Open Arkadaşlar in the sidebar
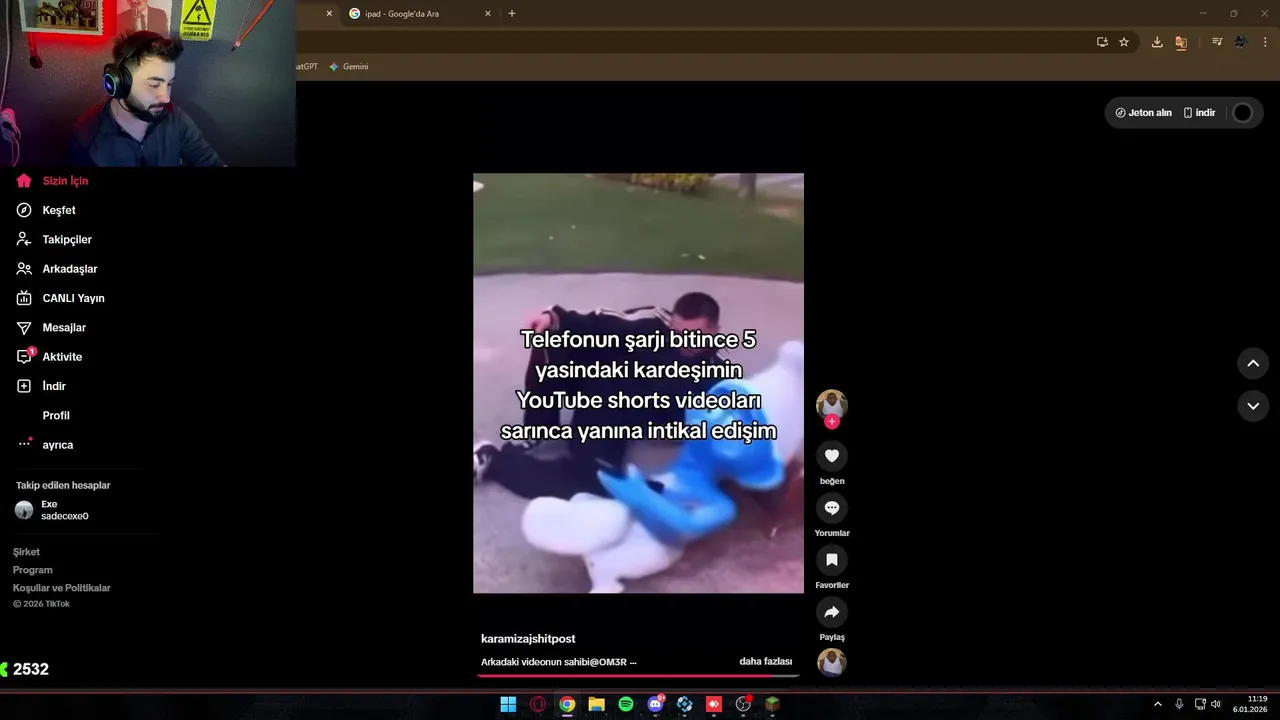 pos(70,269)
